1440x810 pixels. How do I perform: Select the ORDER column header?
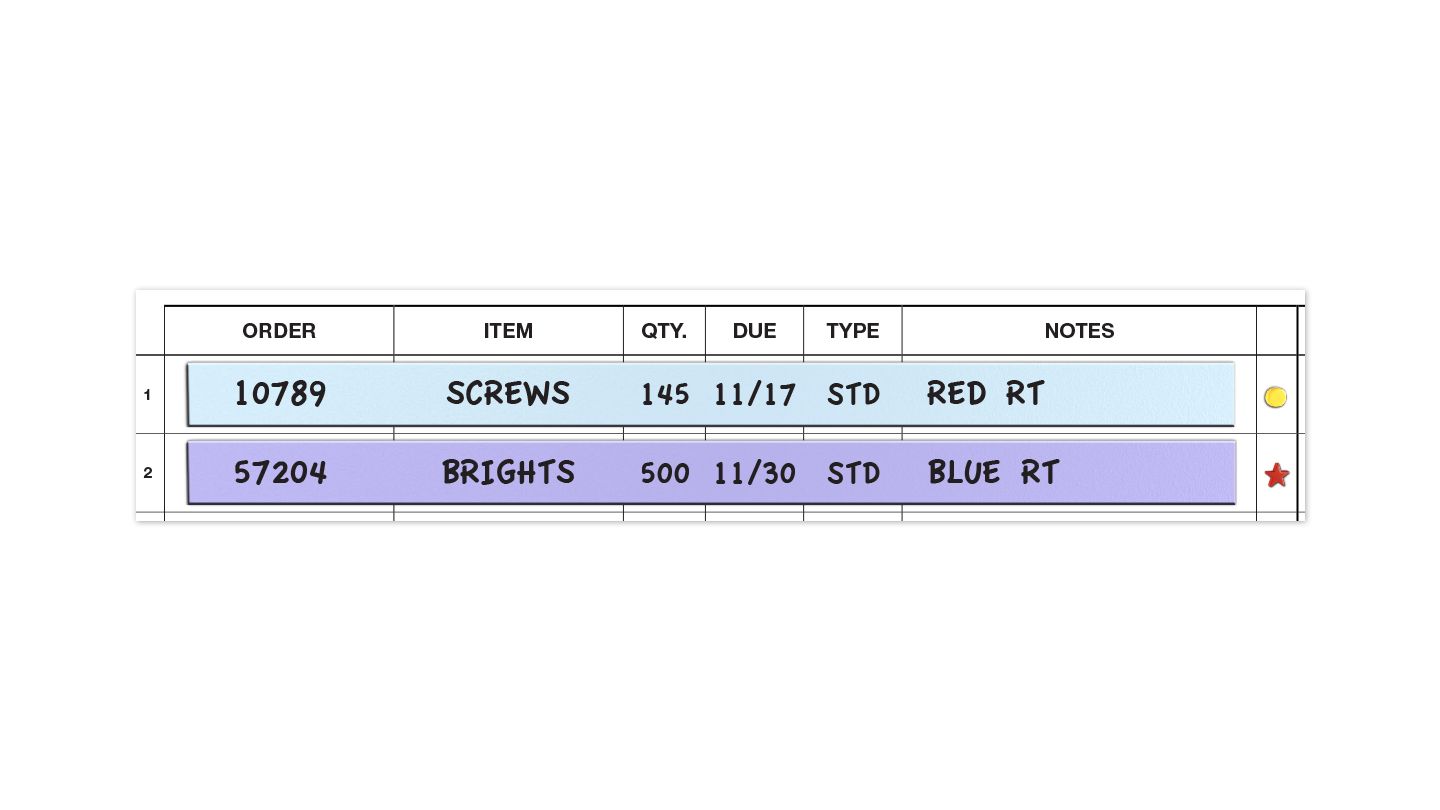click(x=279, y=331)
